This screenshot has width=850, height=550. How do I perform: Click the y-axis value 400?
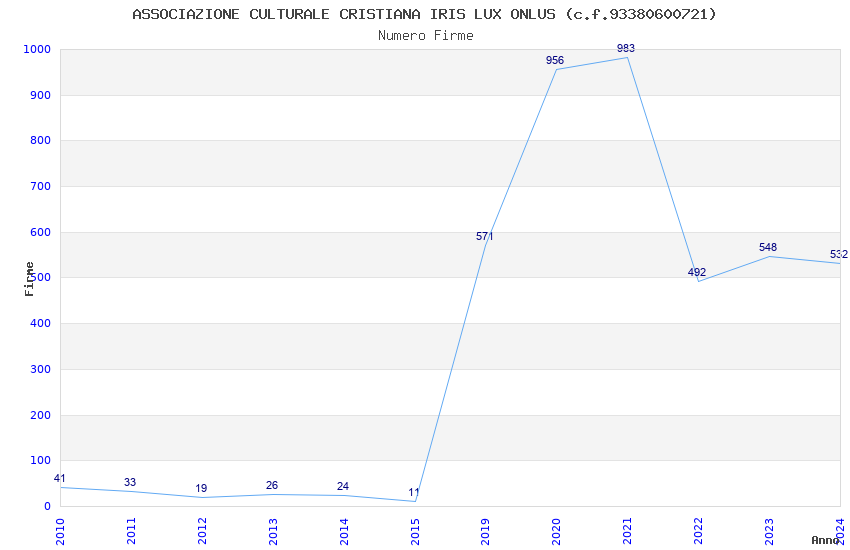click(41, 323)
